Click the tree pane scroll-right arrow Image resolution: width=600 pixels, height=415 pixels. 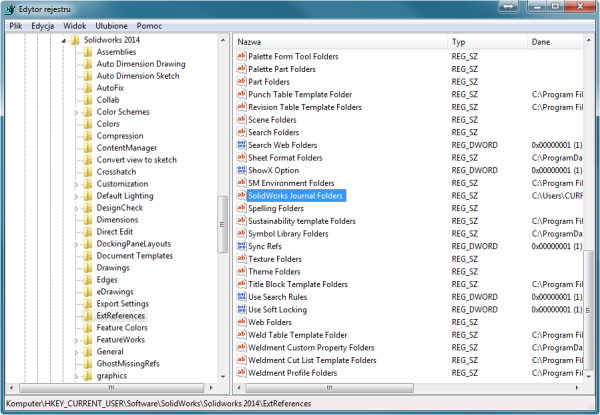point(210,388)
